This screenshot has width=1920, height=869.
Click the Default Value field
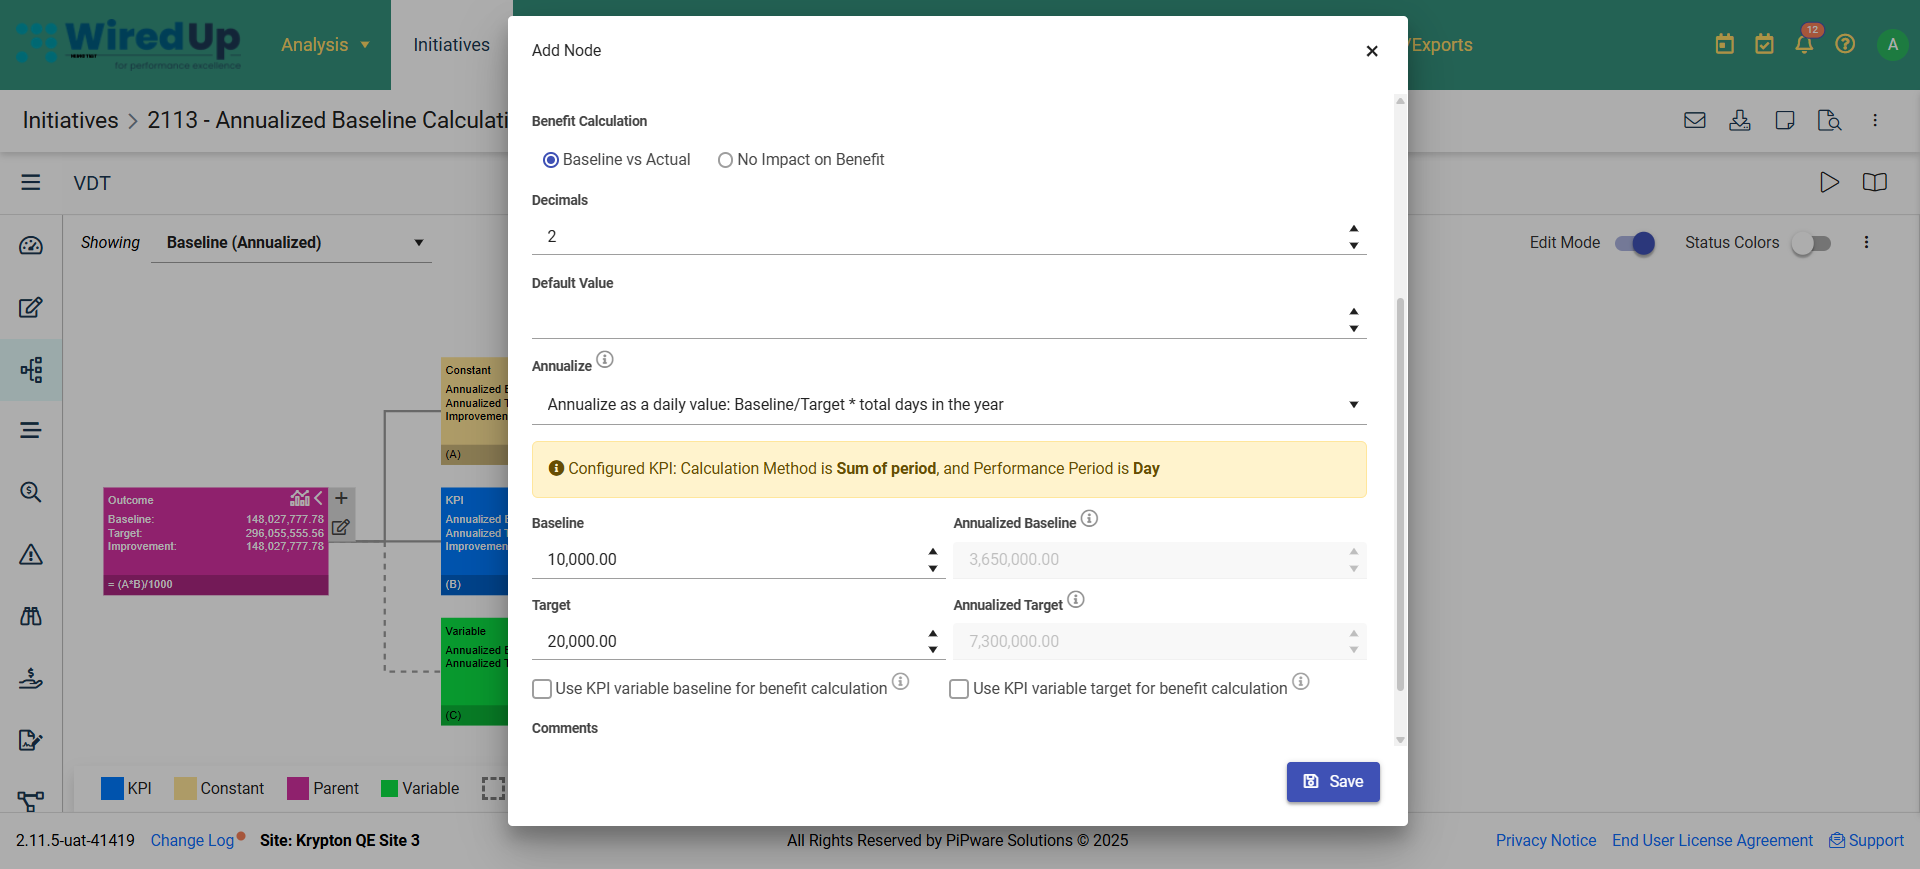(949, 320)
